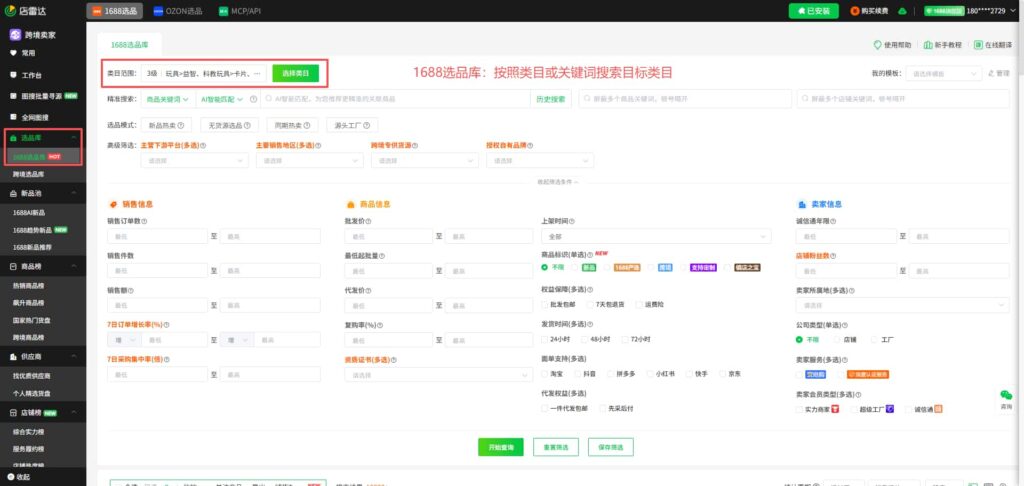The image size is (1024, 486).
Task: Click the help icon beside 诚信通年限
Action: tap(833, 221)
